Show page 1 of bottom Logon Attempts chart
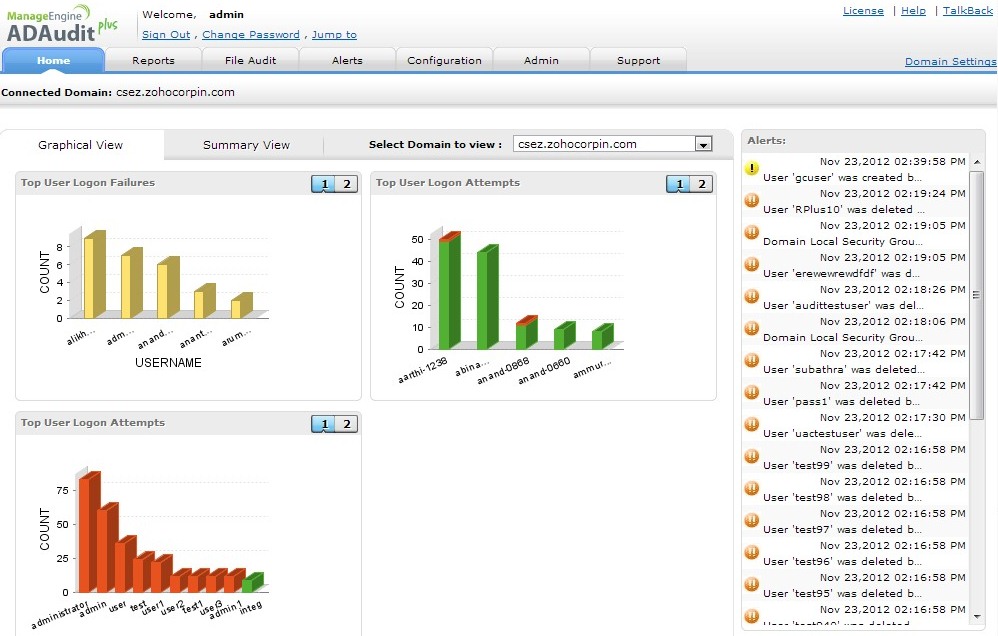 (x=324, y=424)
